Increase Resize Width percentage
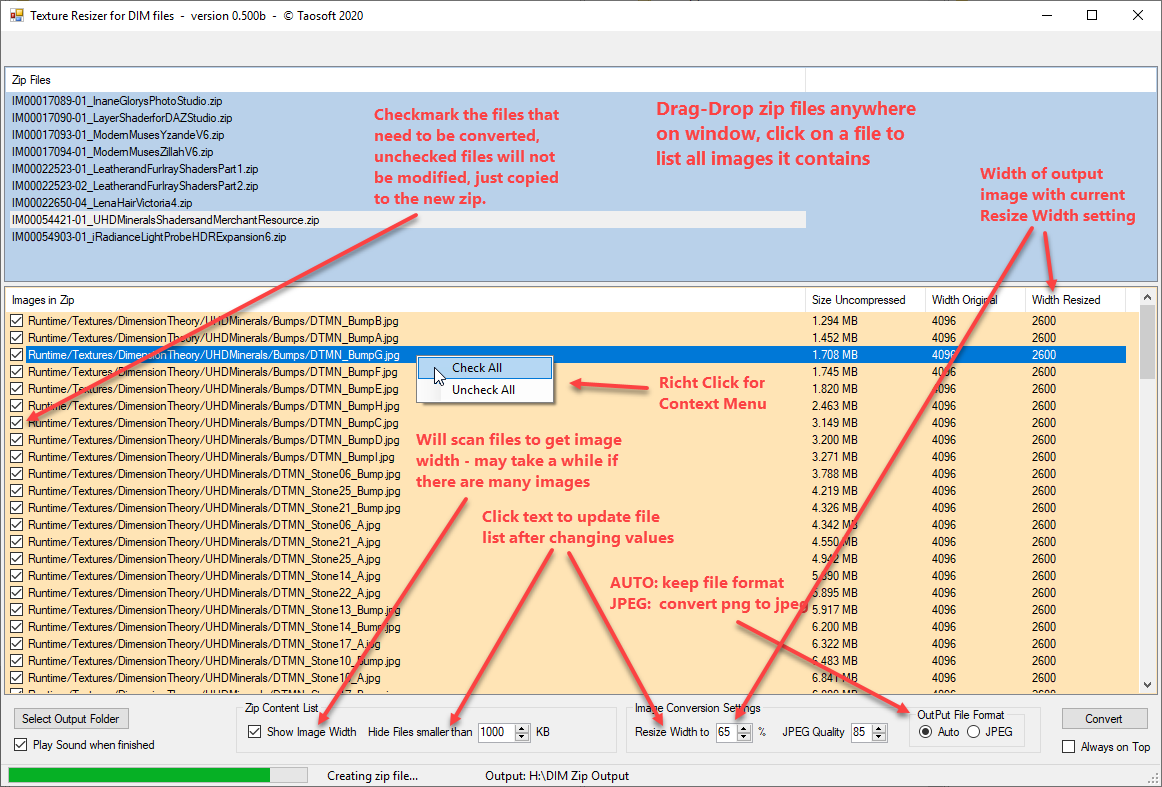This screenshot has width=1162, height=787. (743, 728)
